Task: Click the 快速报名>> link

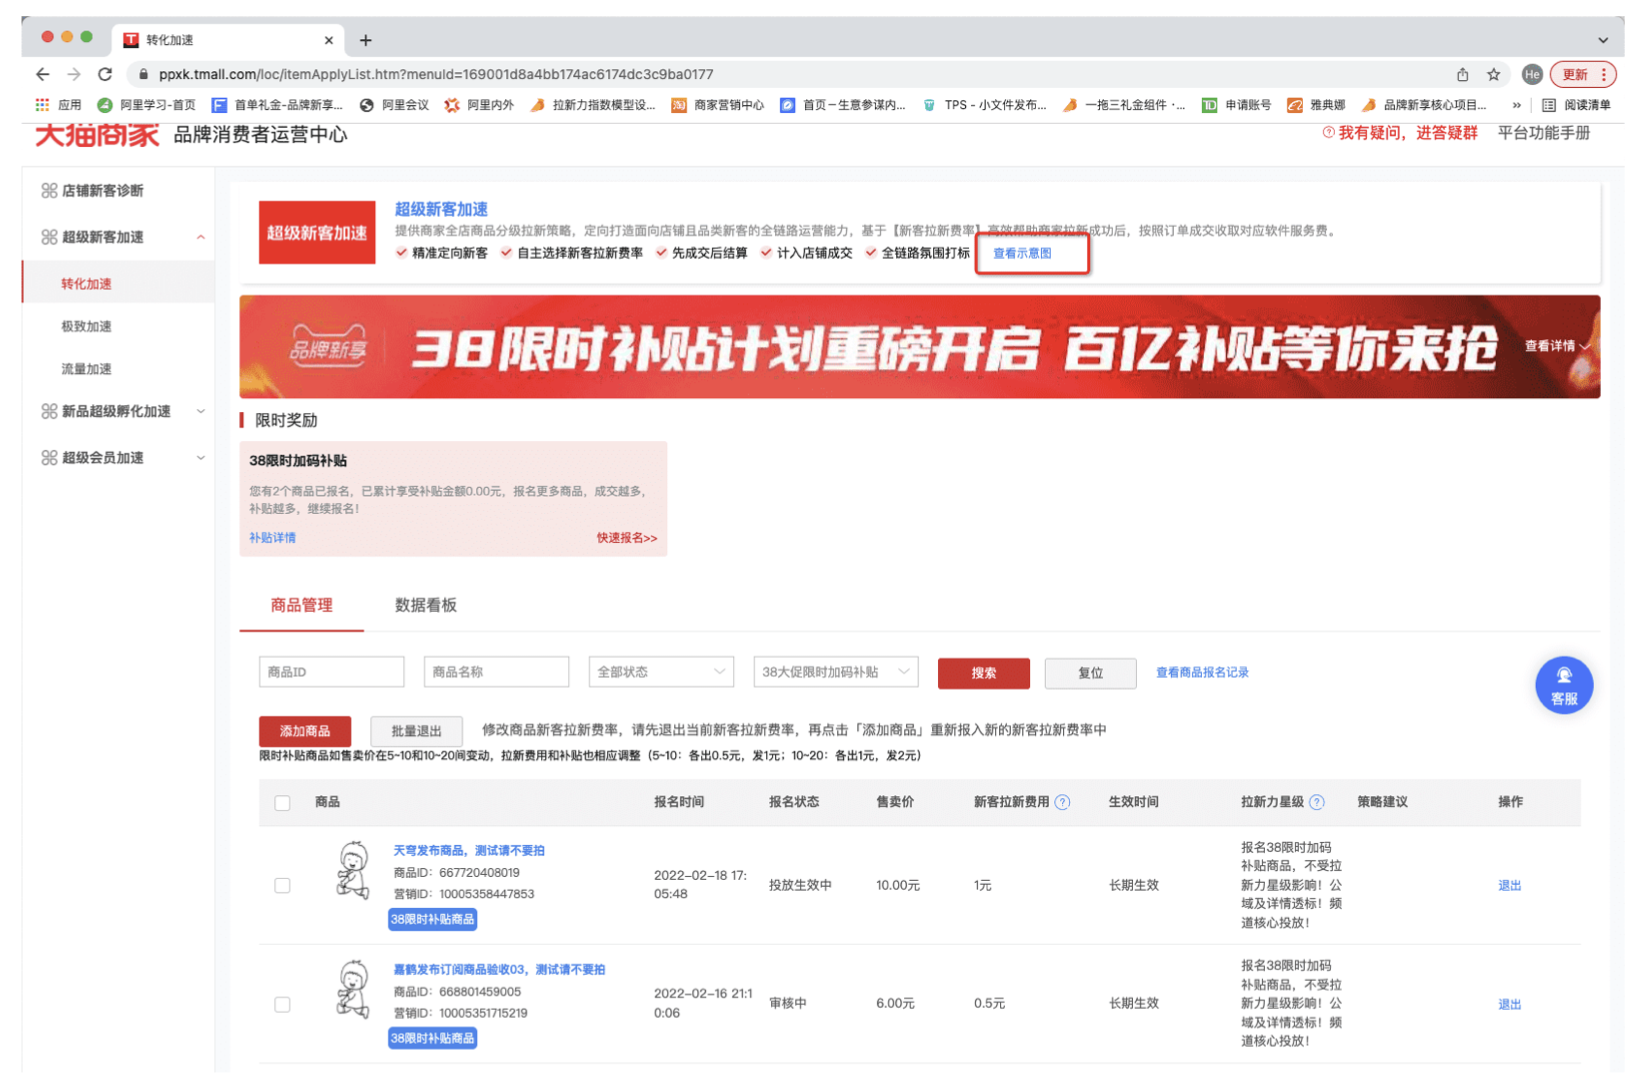Action: pyautogui.click(x=627, y=537)
